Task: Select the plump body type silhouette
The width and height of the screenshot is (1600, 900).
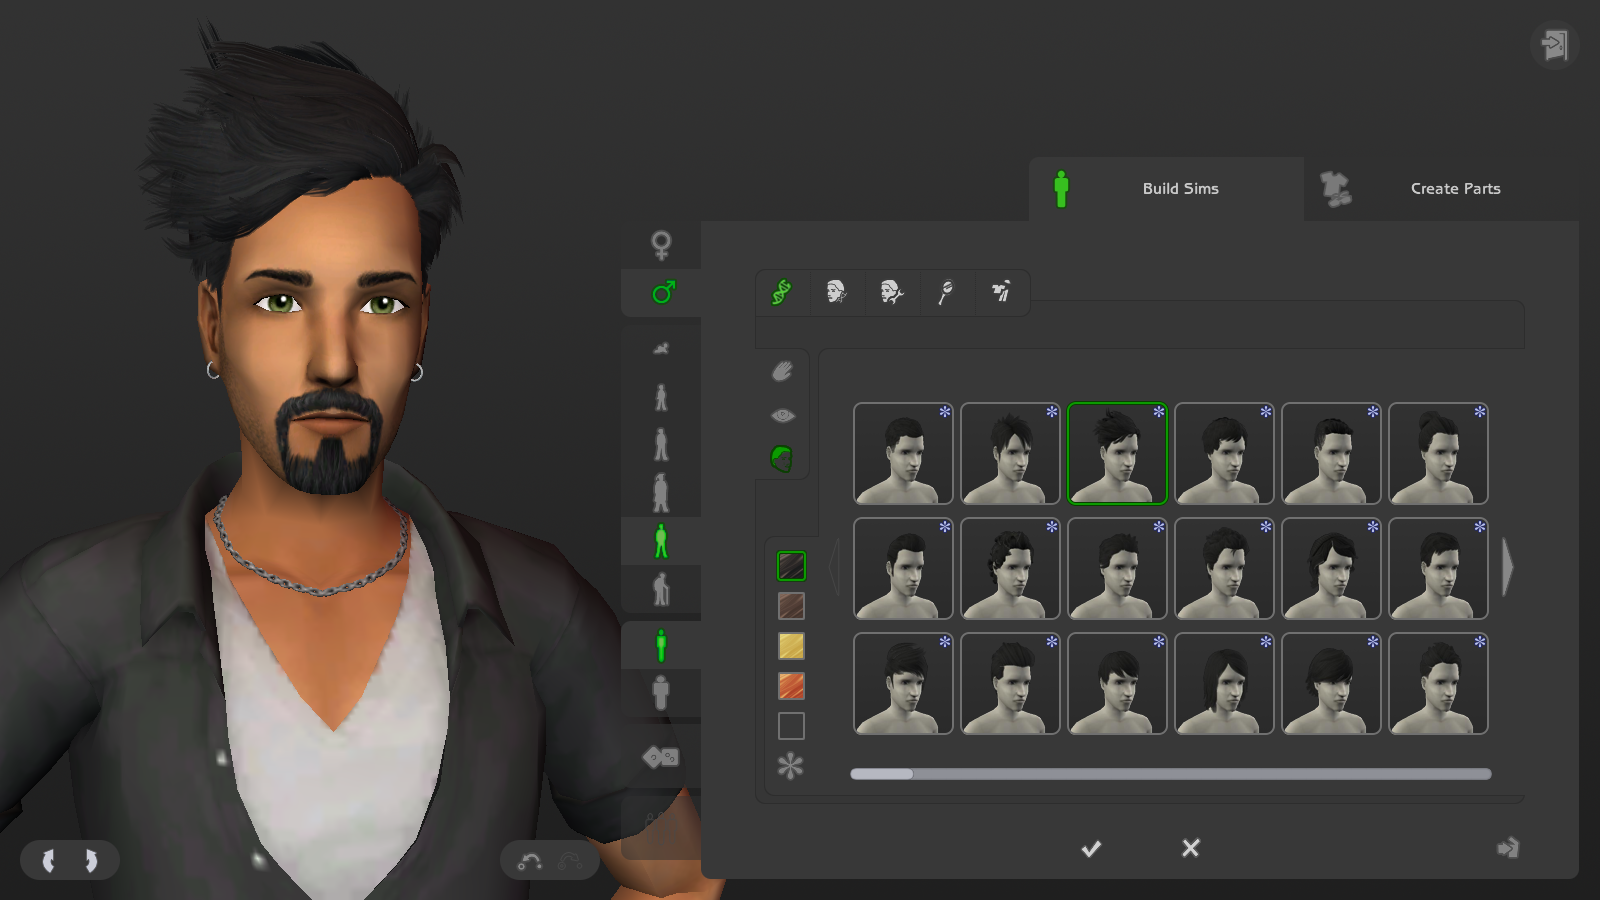Action: click(661, 693)
